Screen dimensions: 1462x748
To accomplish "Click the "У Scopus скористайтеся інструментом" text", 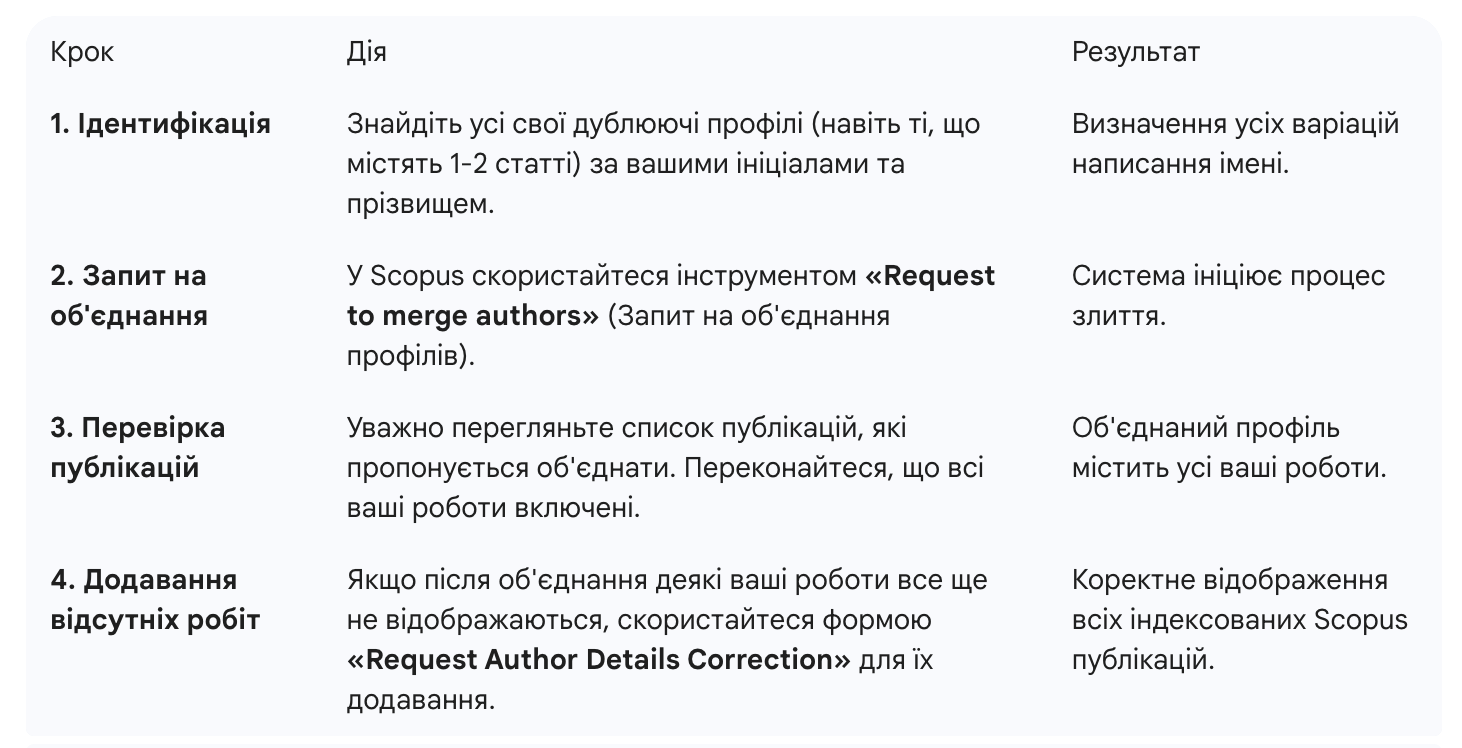I will tap(602, 276).
